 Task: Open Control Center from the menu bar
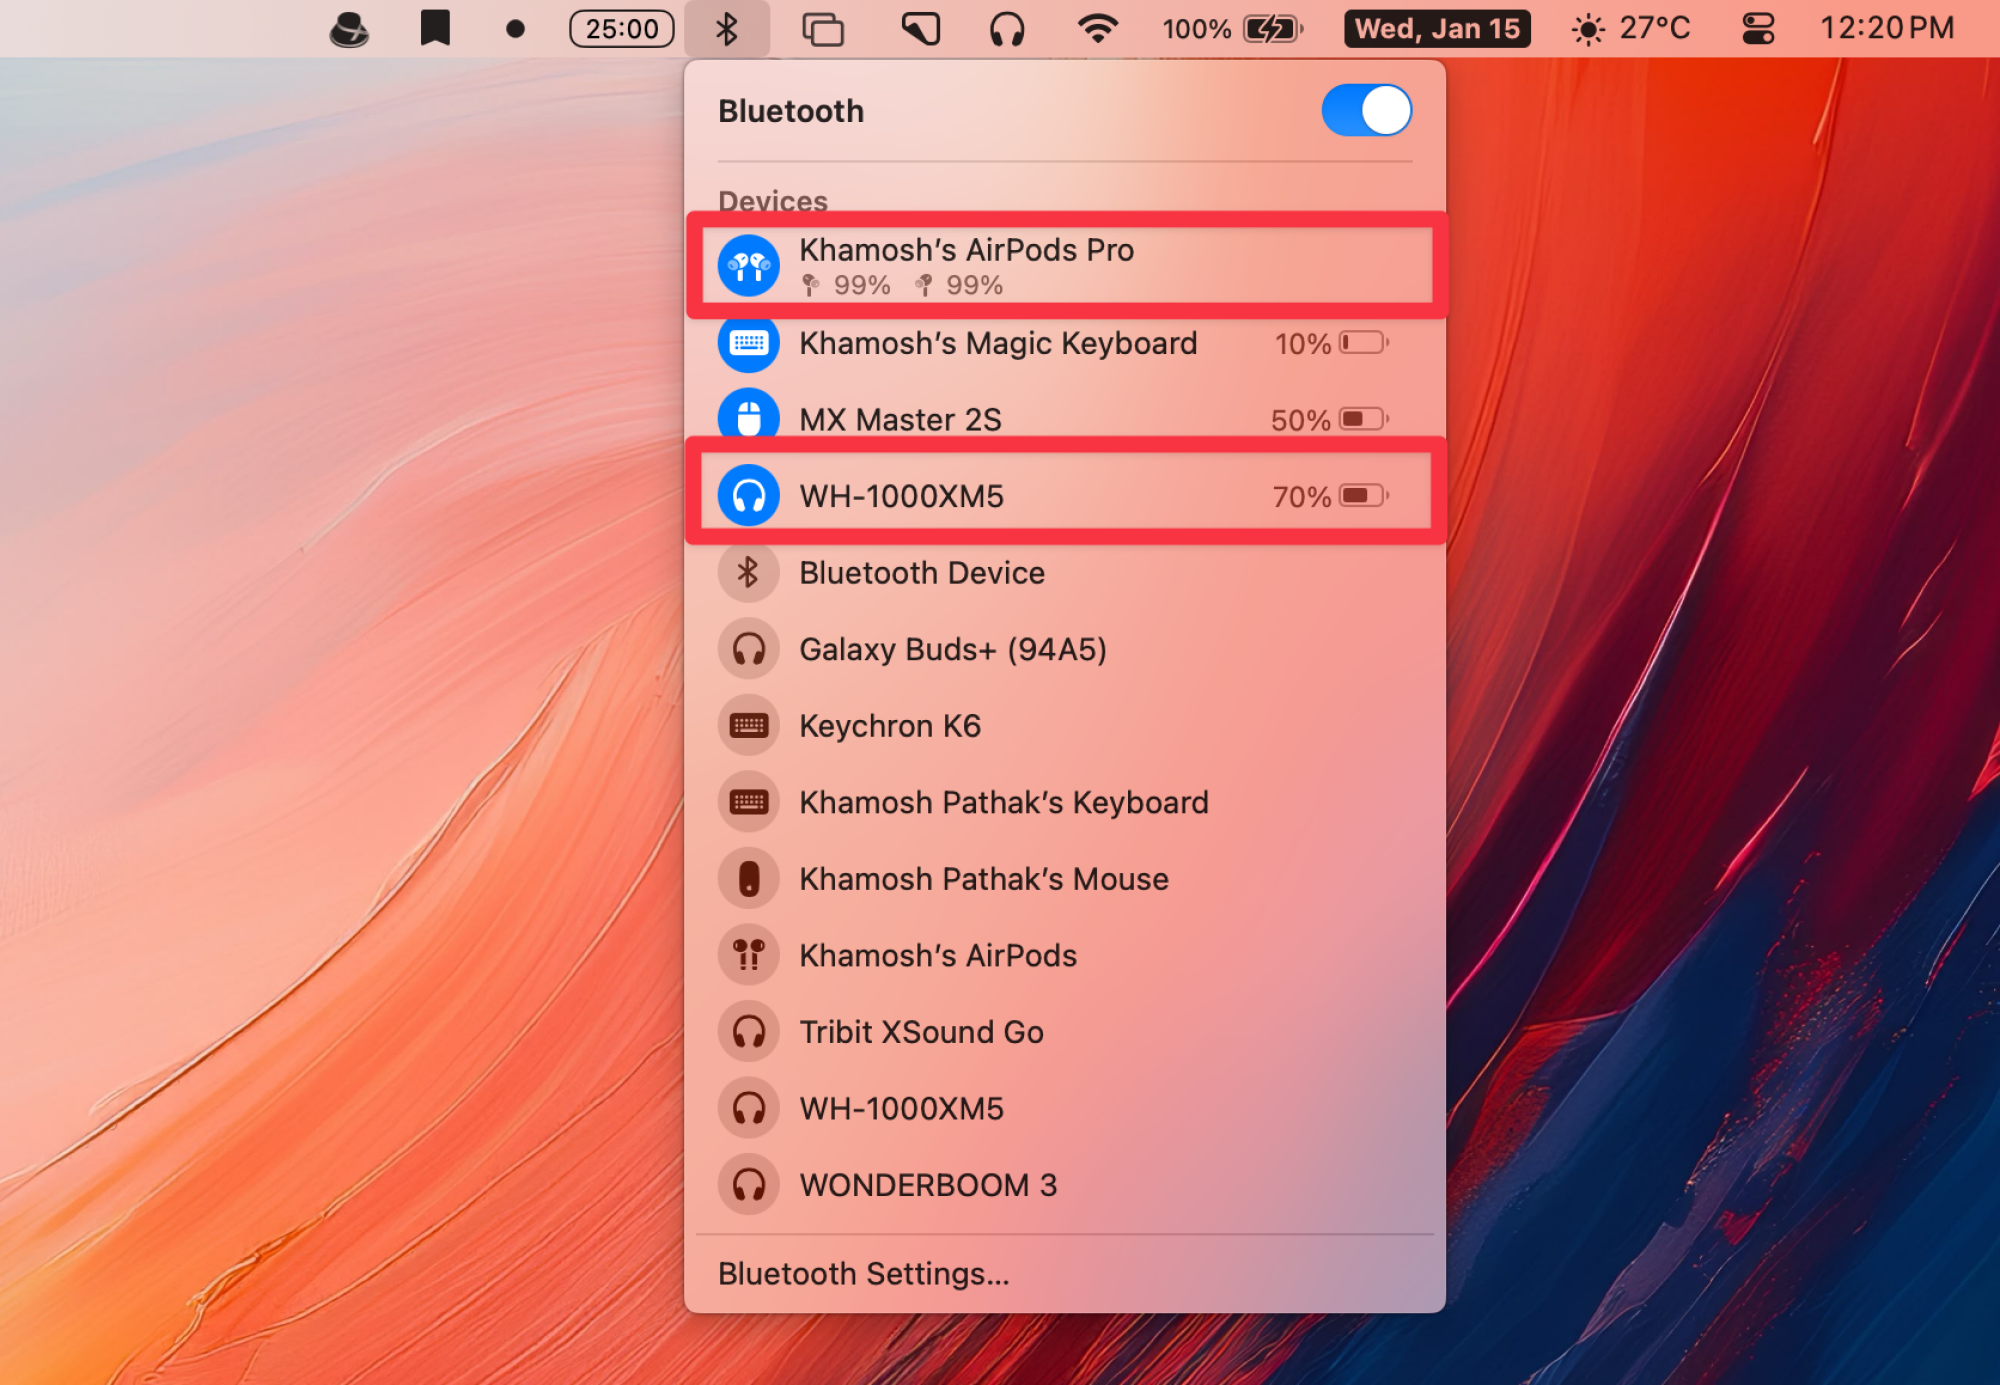(1758, 29)
